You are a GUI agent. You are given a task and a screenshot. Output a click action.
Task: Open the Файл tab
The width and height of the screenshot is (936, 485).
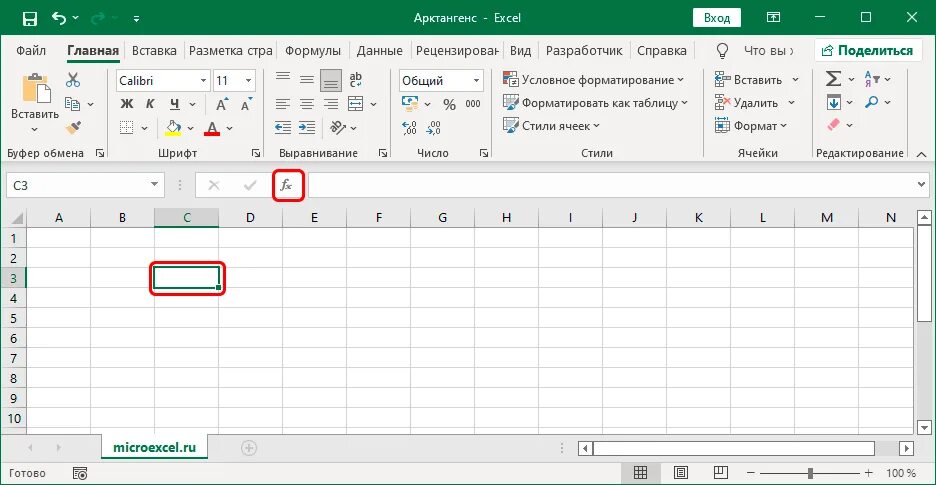point(32,51)
